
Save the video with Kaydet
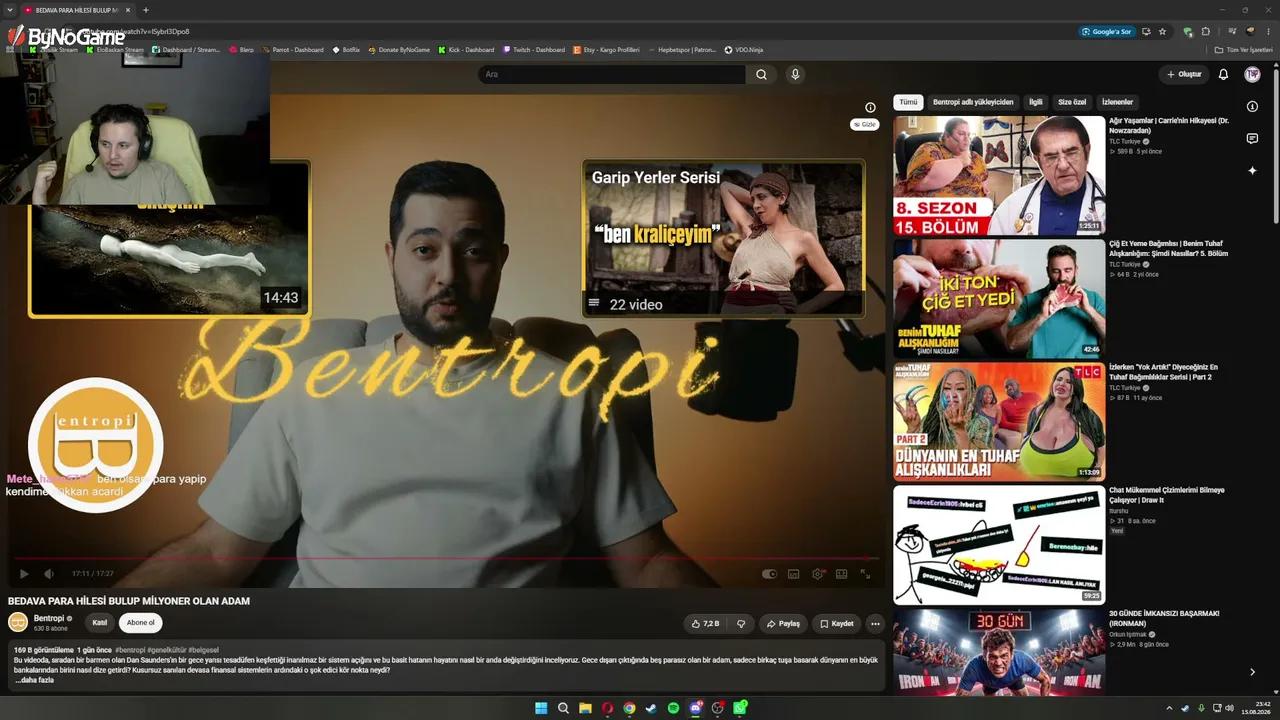(x=837, y=623)
